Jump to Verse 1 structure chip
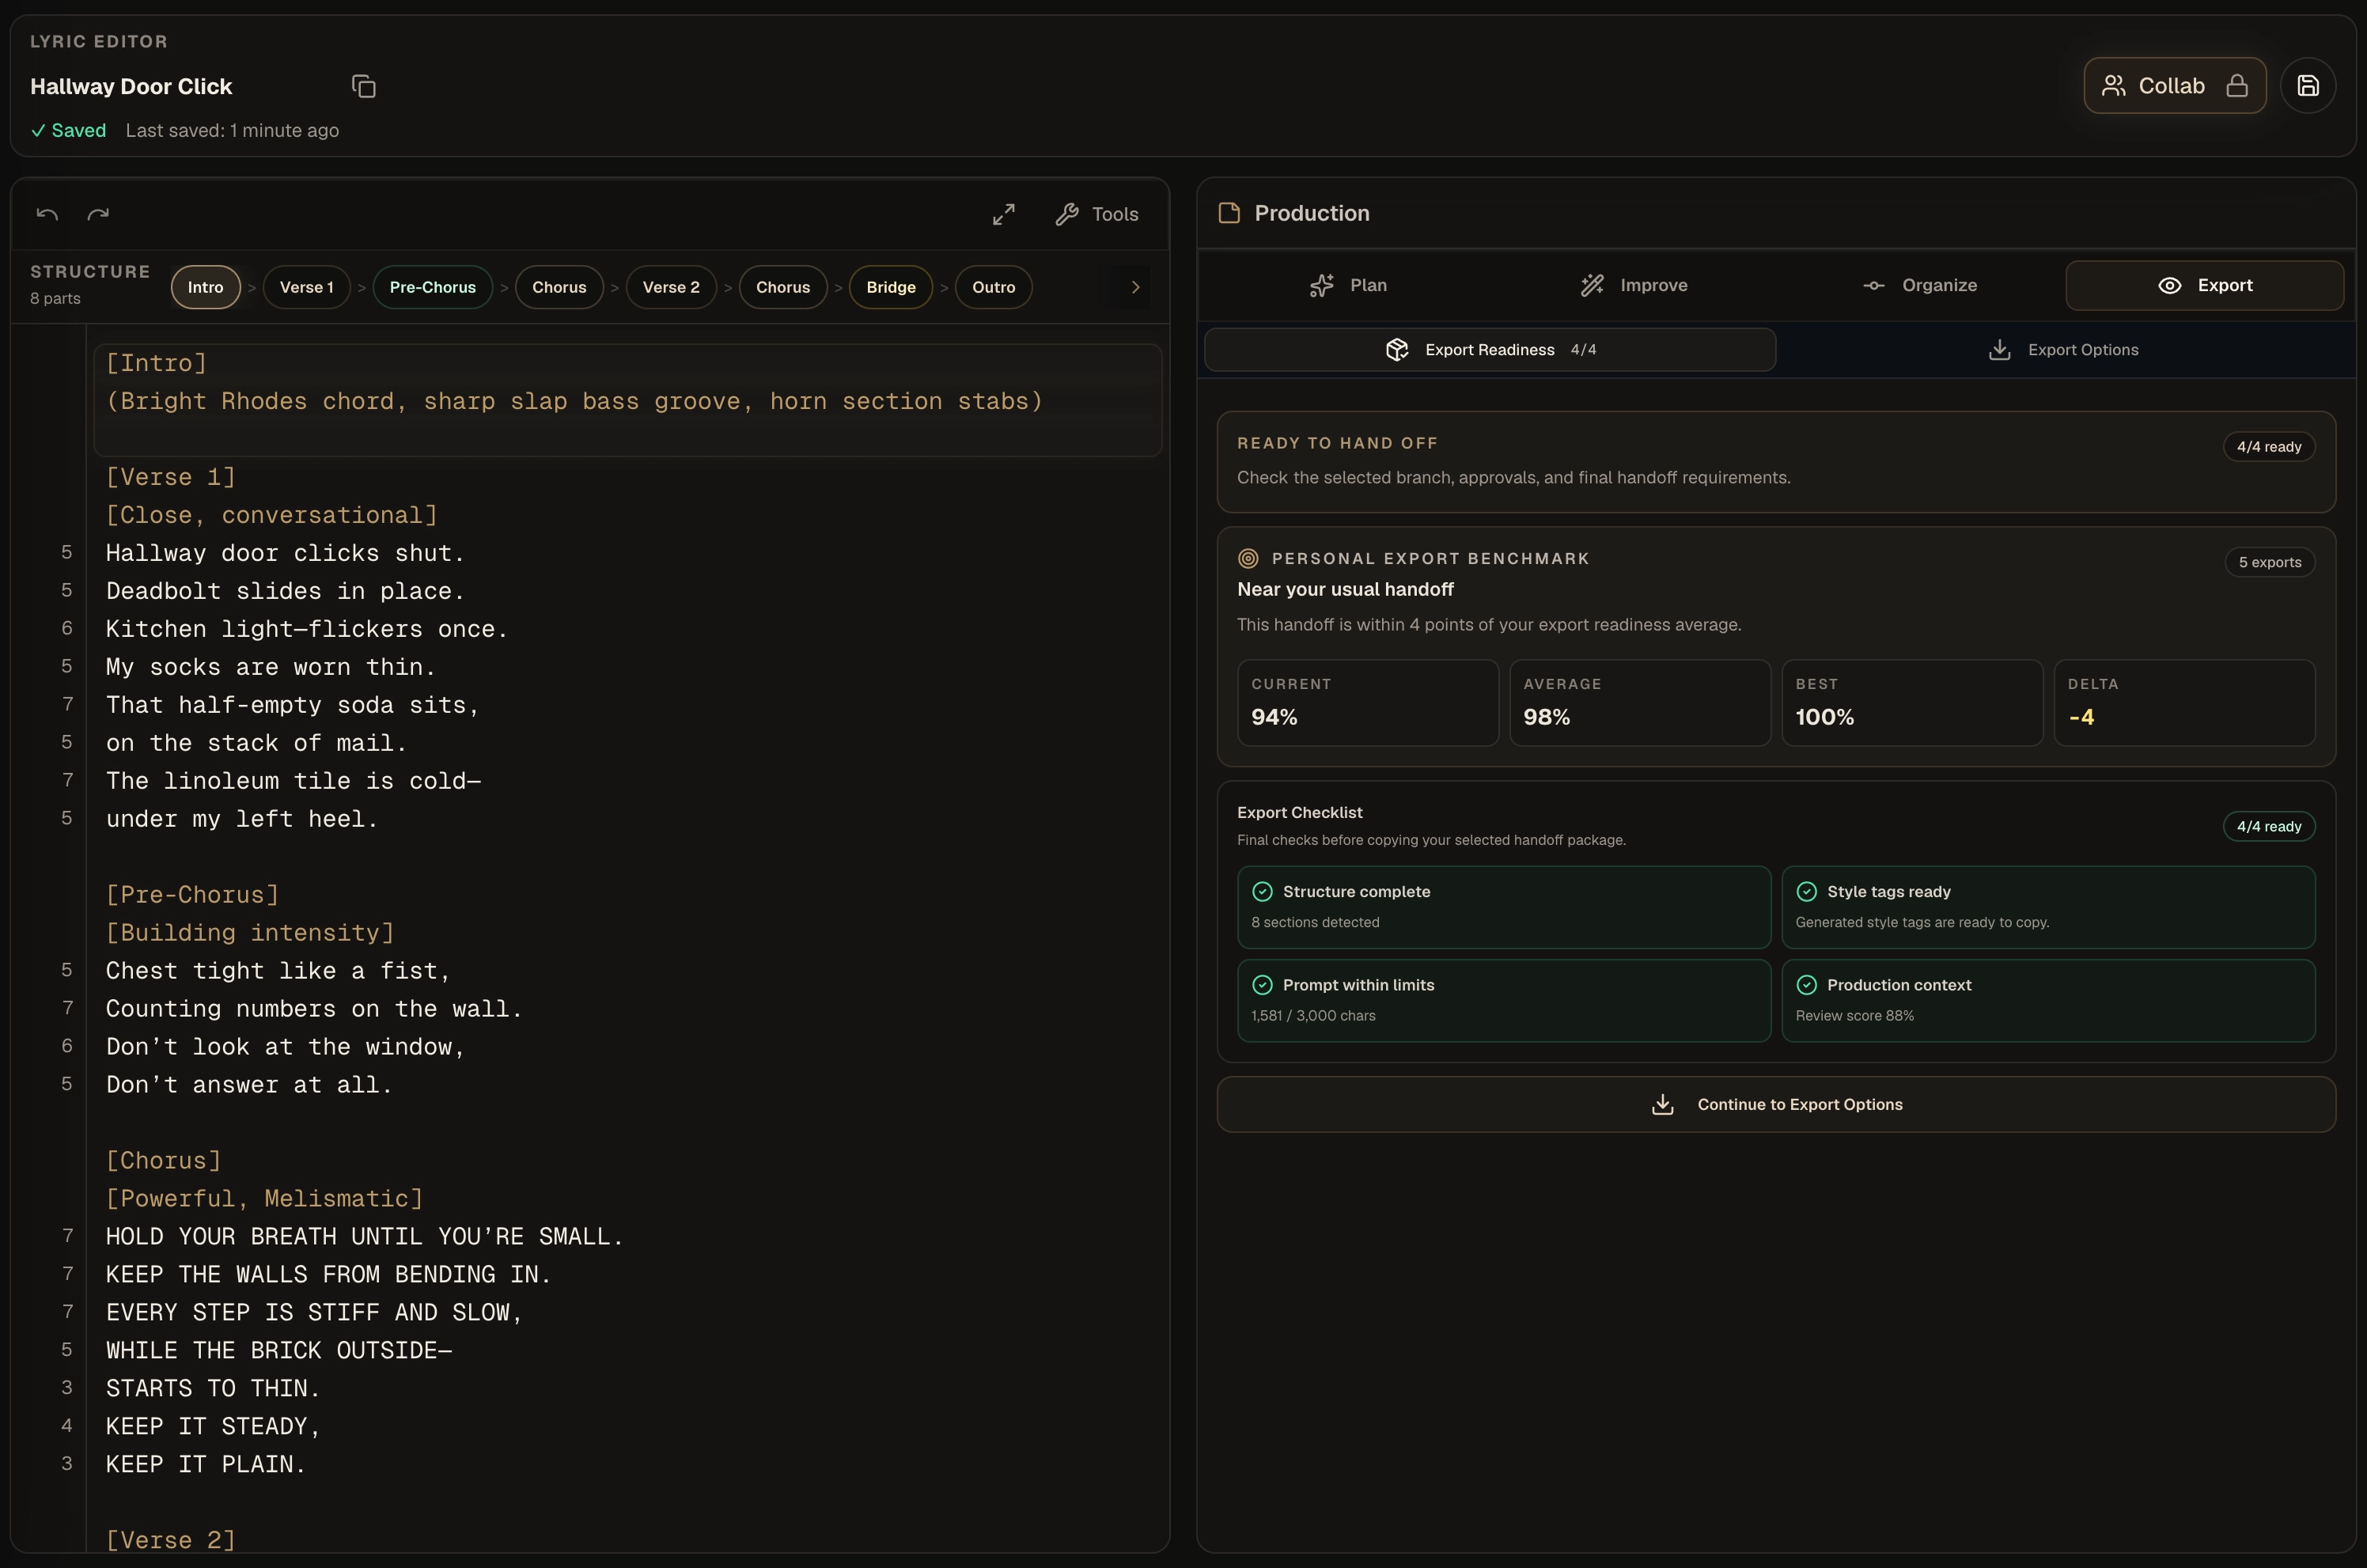Image resolution: width=2367 pixels, height=1568 pixels. click(x=307, y=287)
